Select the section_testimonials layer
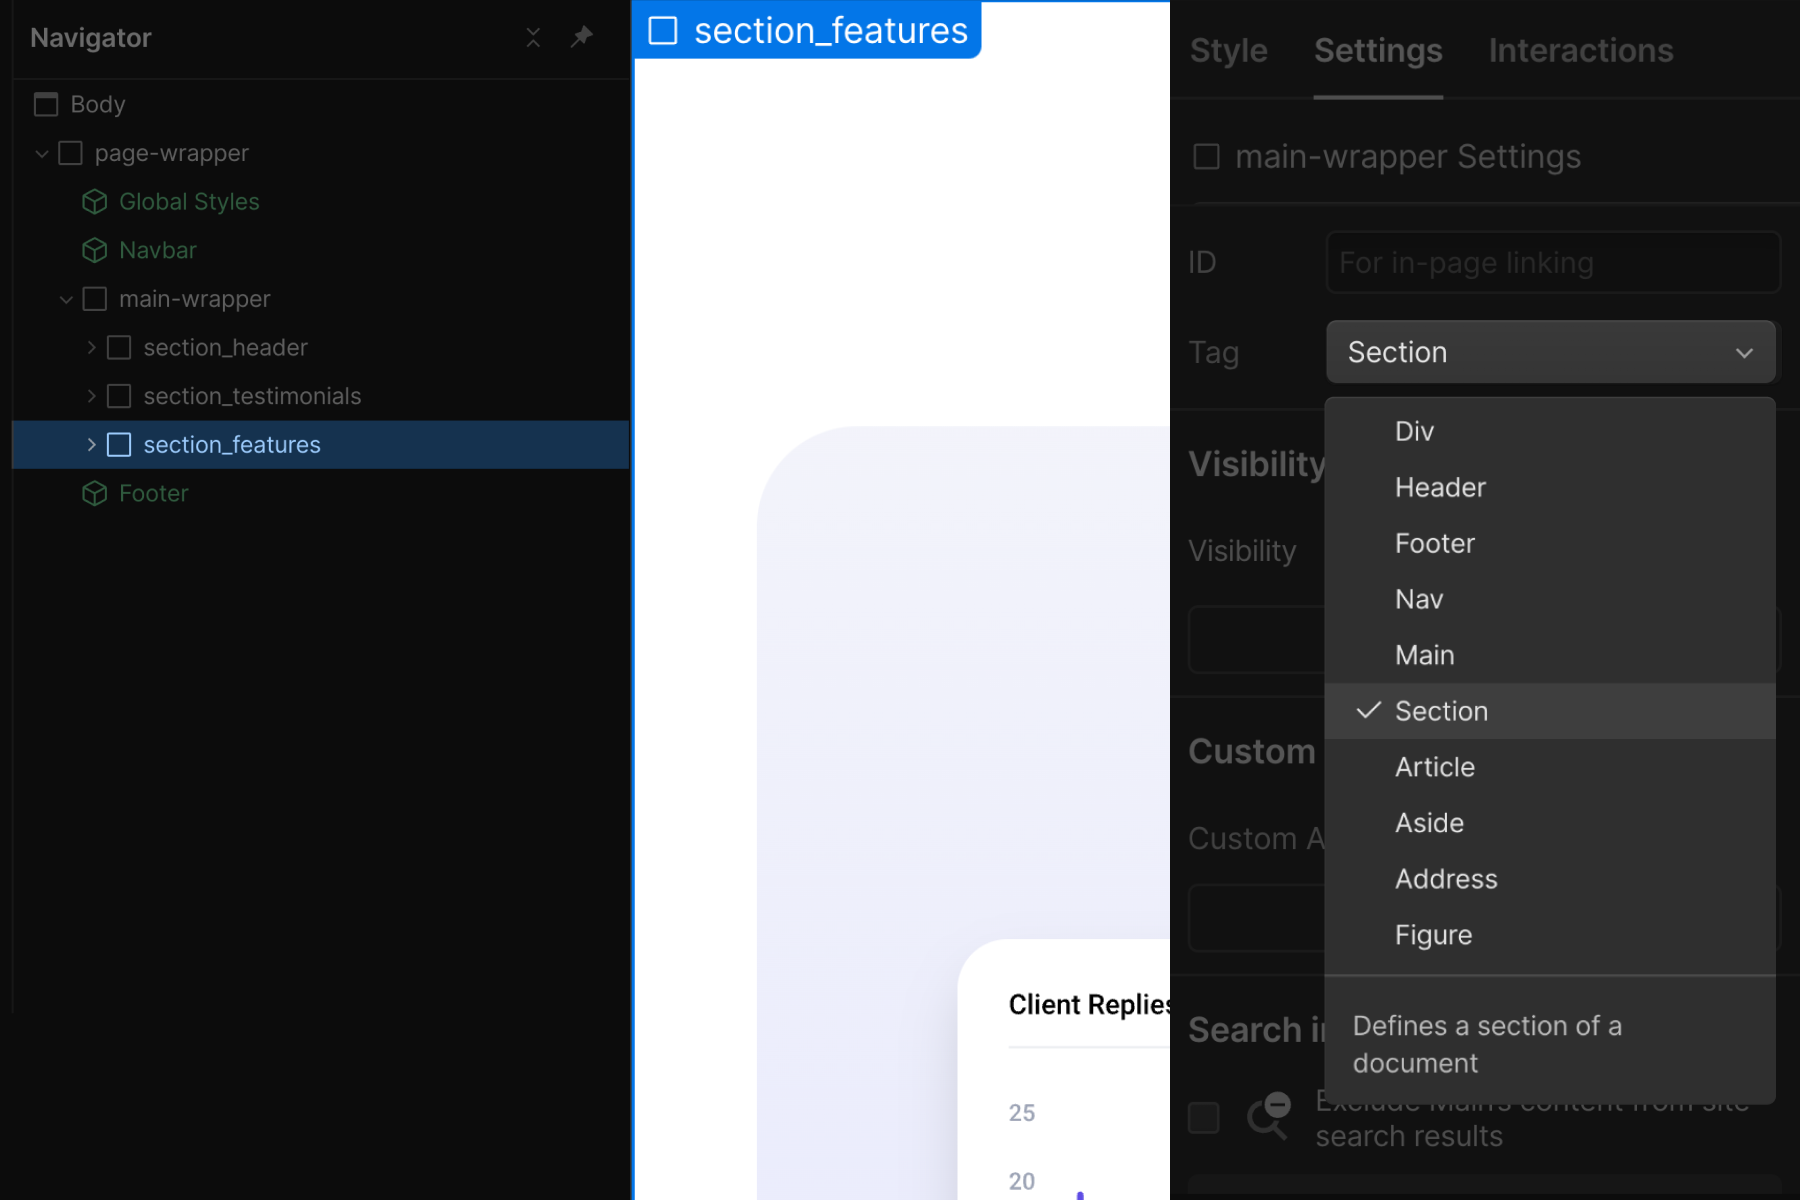The height and width of the screenshot is (1200, 1800). point(252,396)
